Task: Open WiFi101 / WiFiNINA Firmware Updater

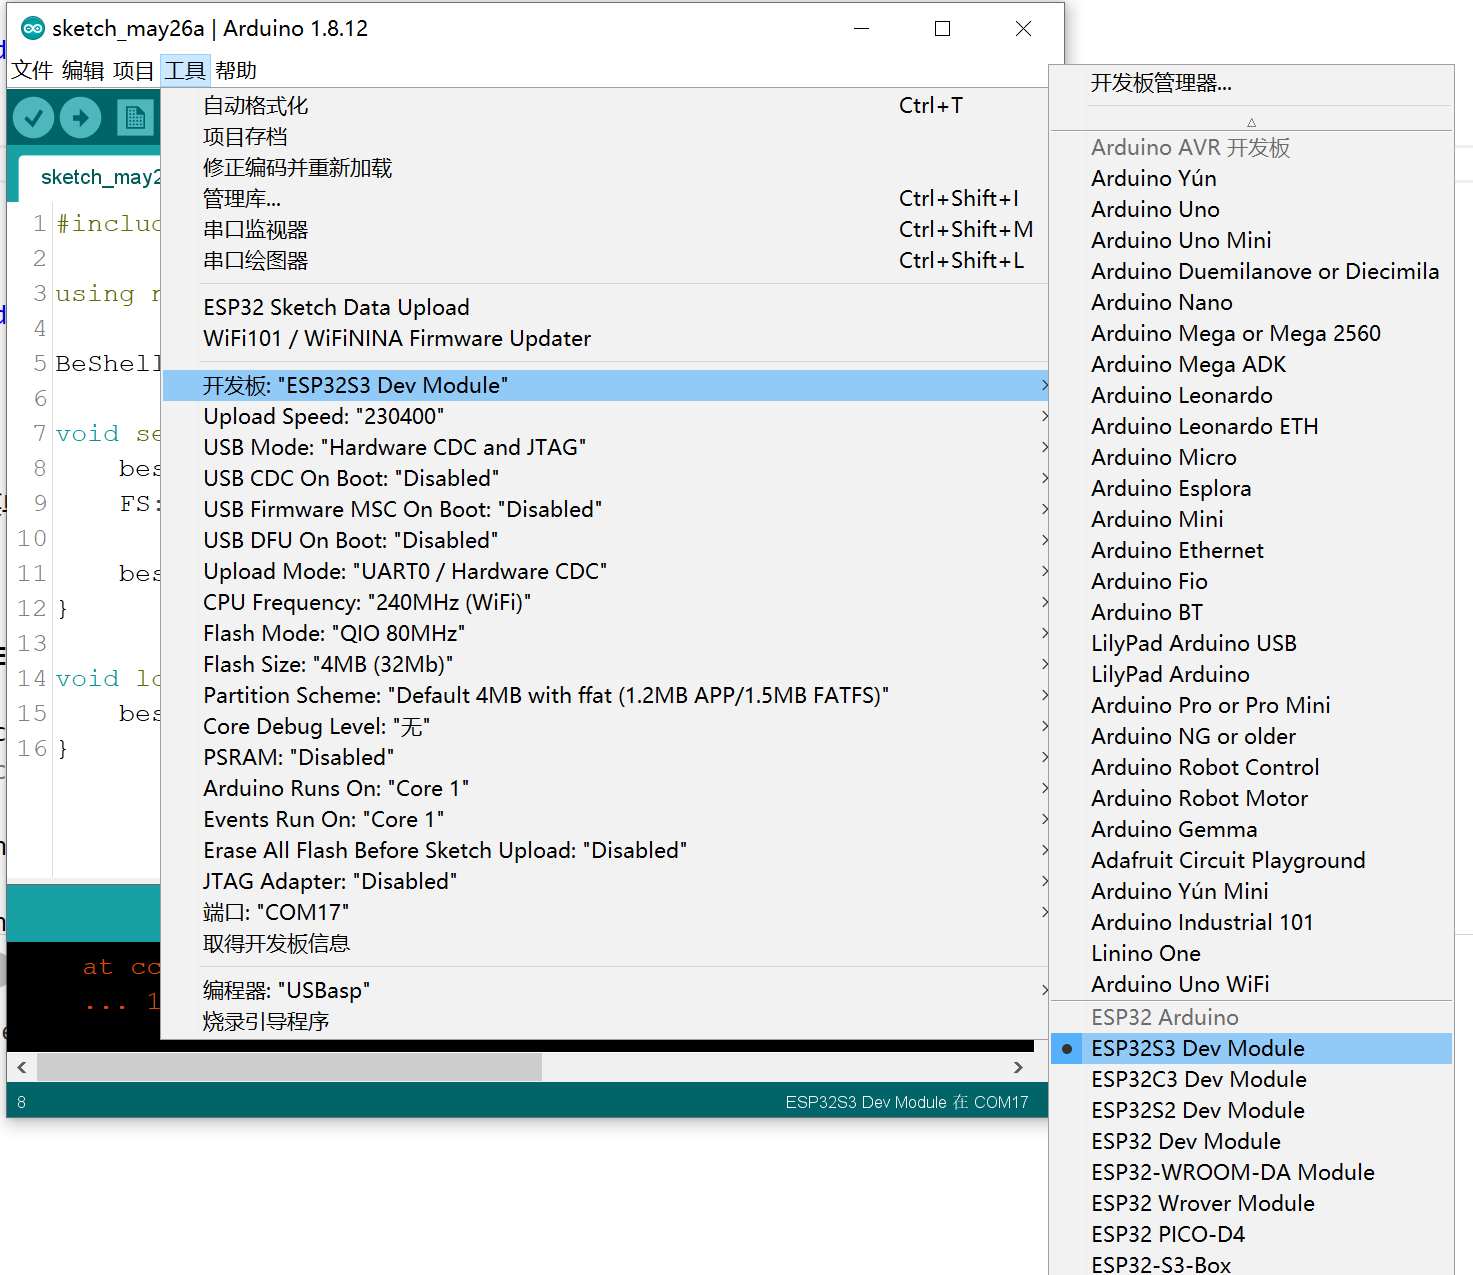Action: pos(605,339)
